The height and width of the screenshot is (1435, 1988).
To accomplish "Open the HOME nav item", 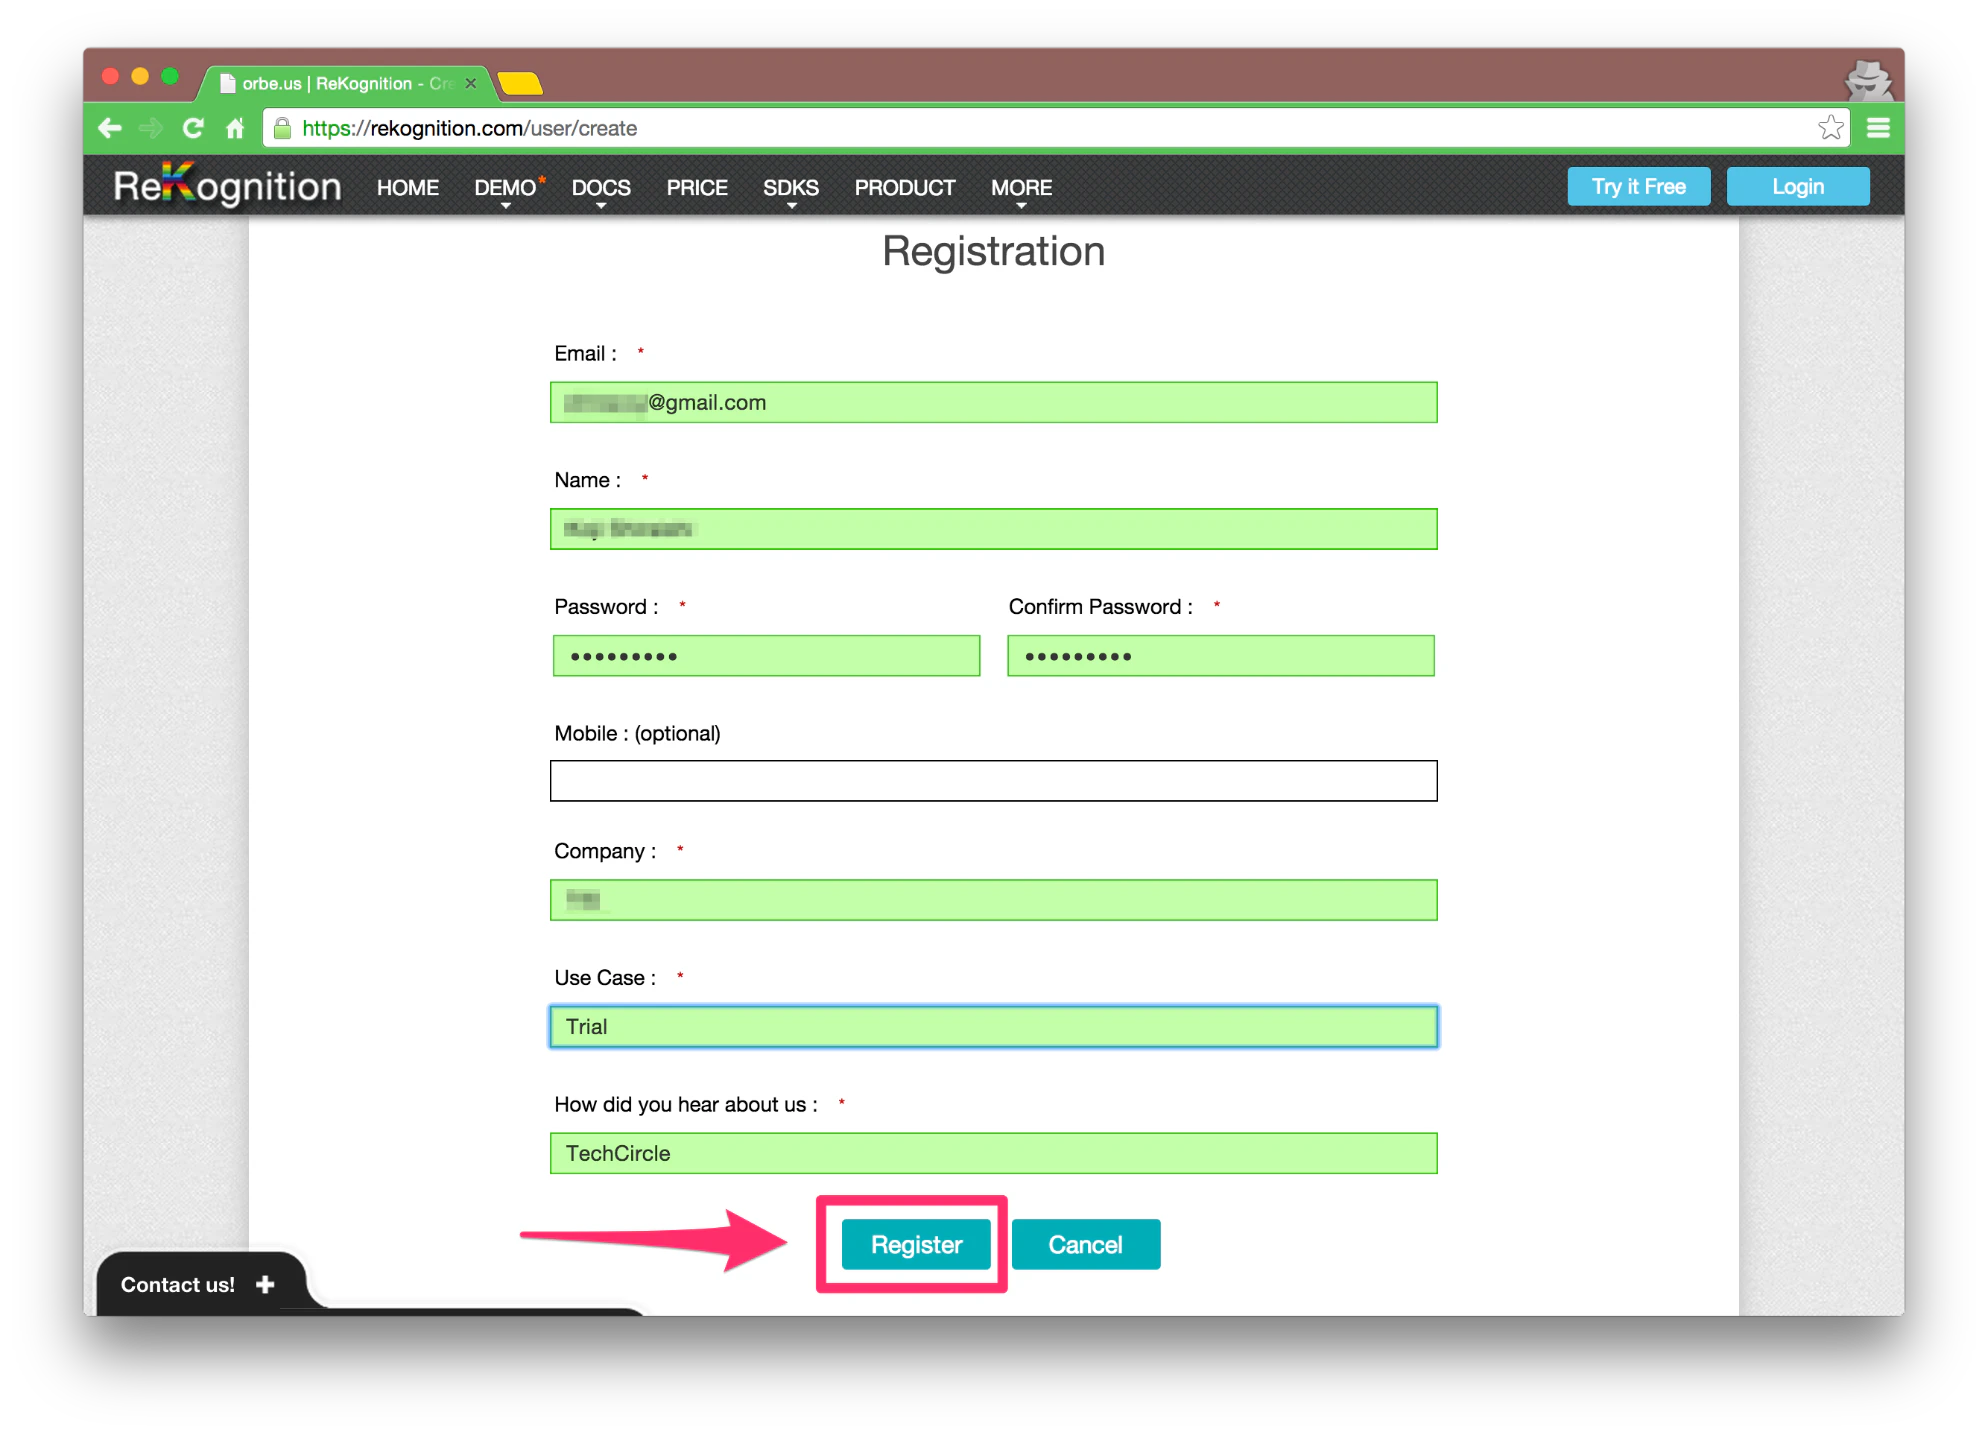I will click(408, 188).
